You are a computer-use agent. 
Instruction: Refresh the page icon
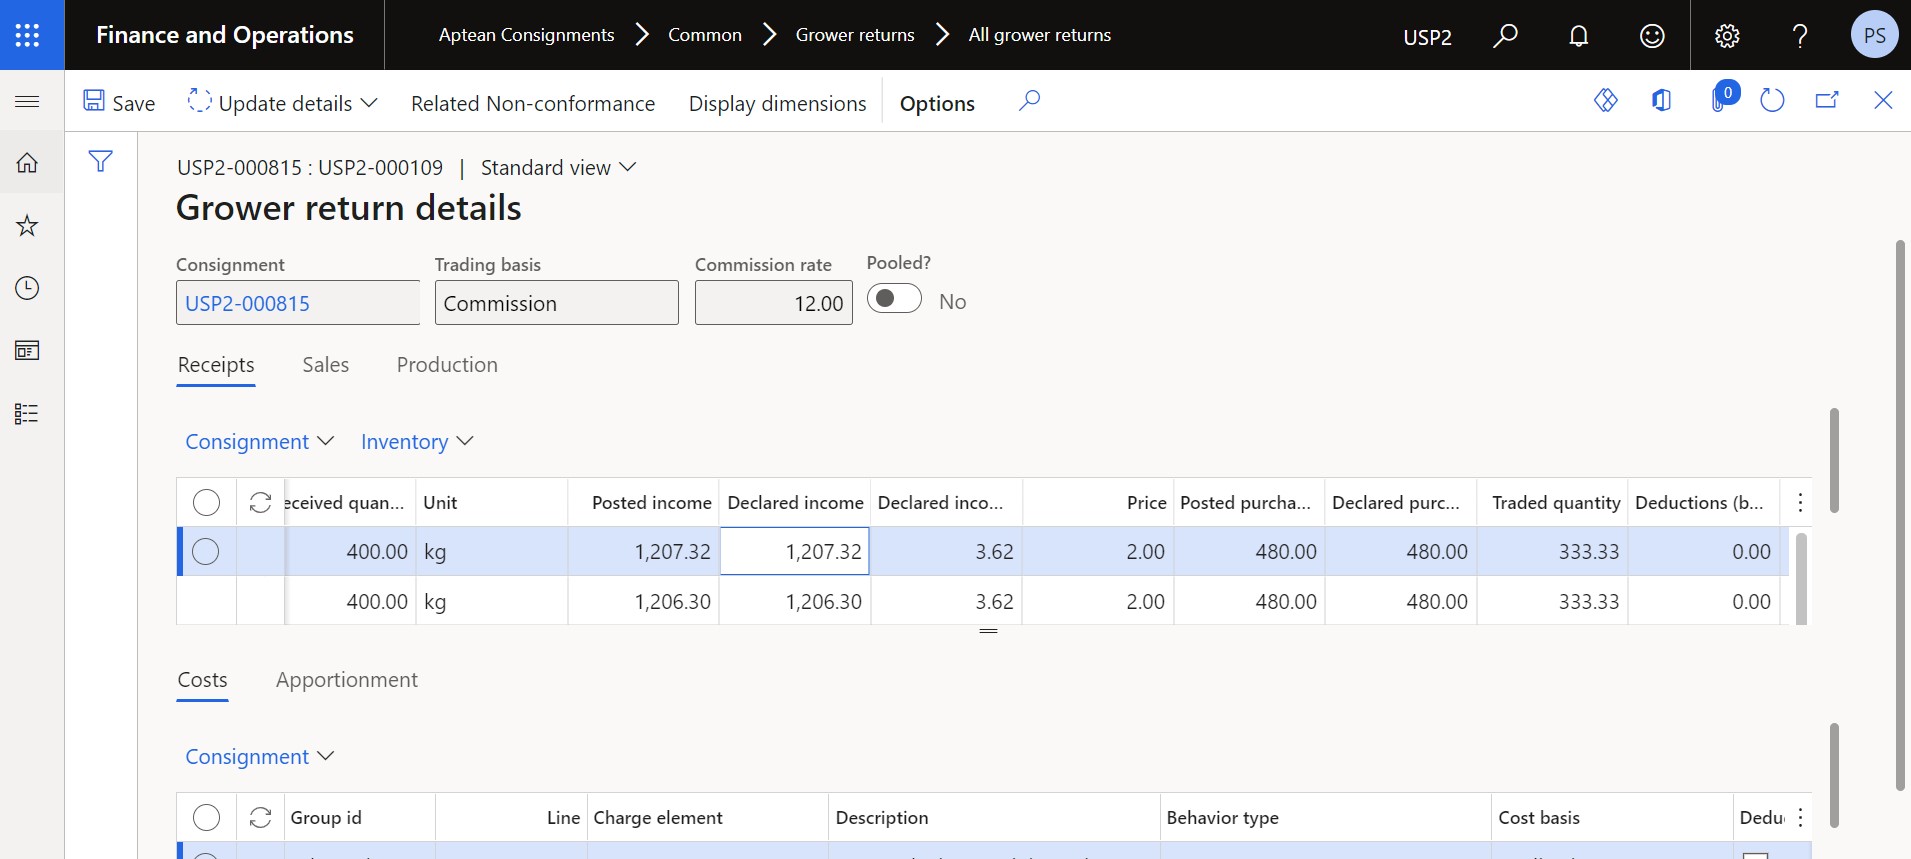pyautogui.click(x=1772, y=100)
